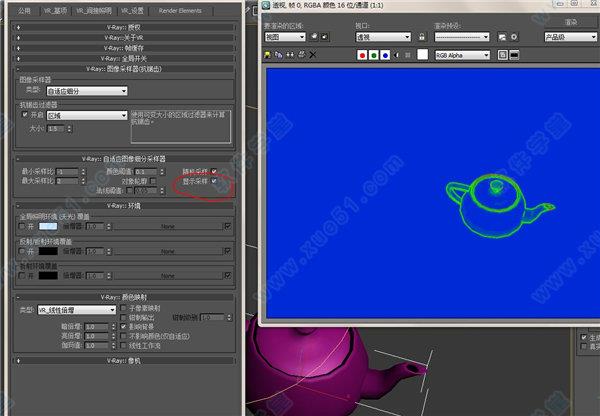600x416 pixels.
Task: Switch to the Render Elements tab
Action: point(180,11)
